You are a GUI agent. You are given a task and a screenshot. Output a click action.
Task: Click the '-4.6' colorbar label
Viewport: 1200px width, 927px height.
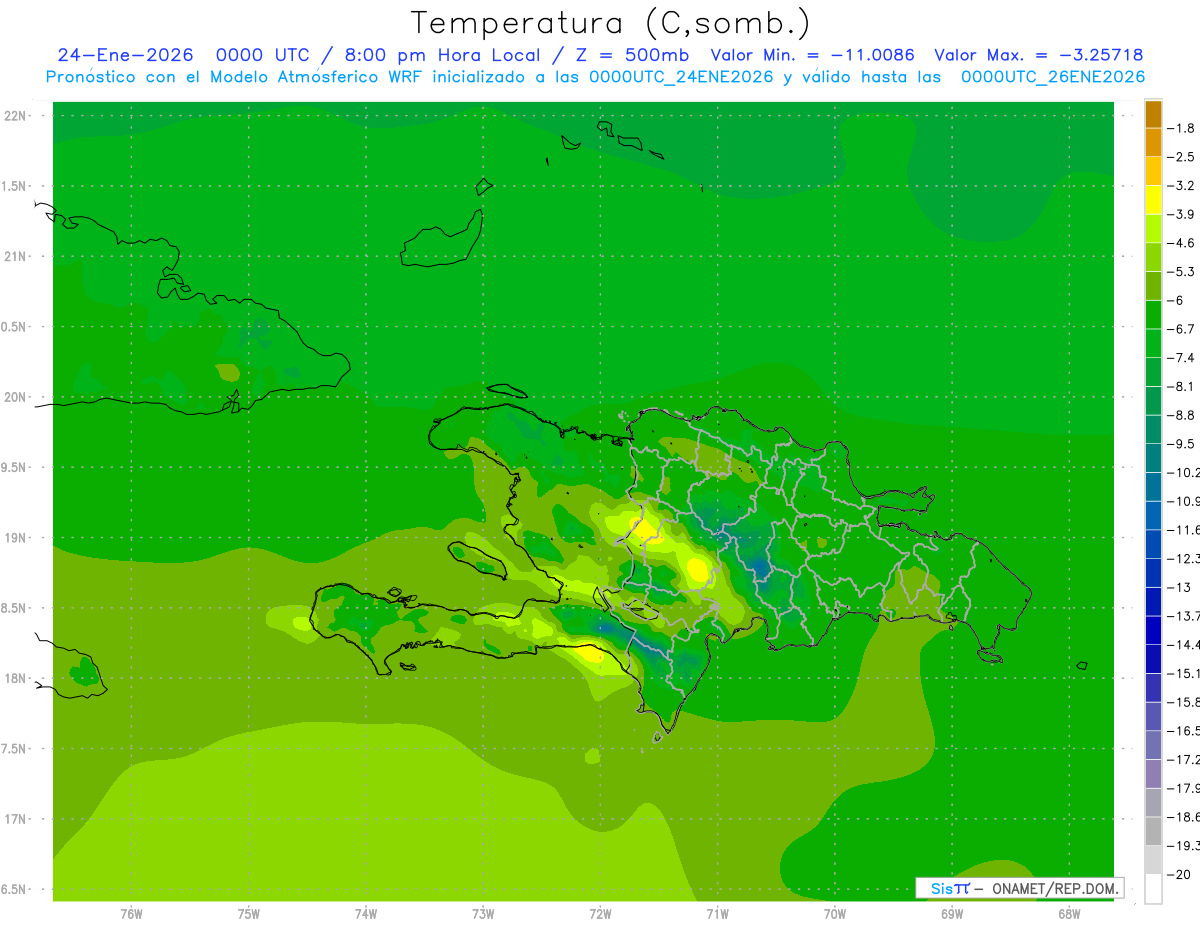click(x=1181, y=243)
